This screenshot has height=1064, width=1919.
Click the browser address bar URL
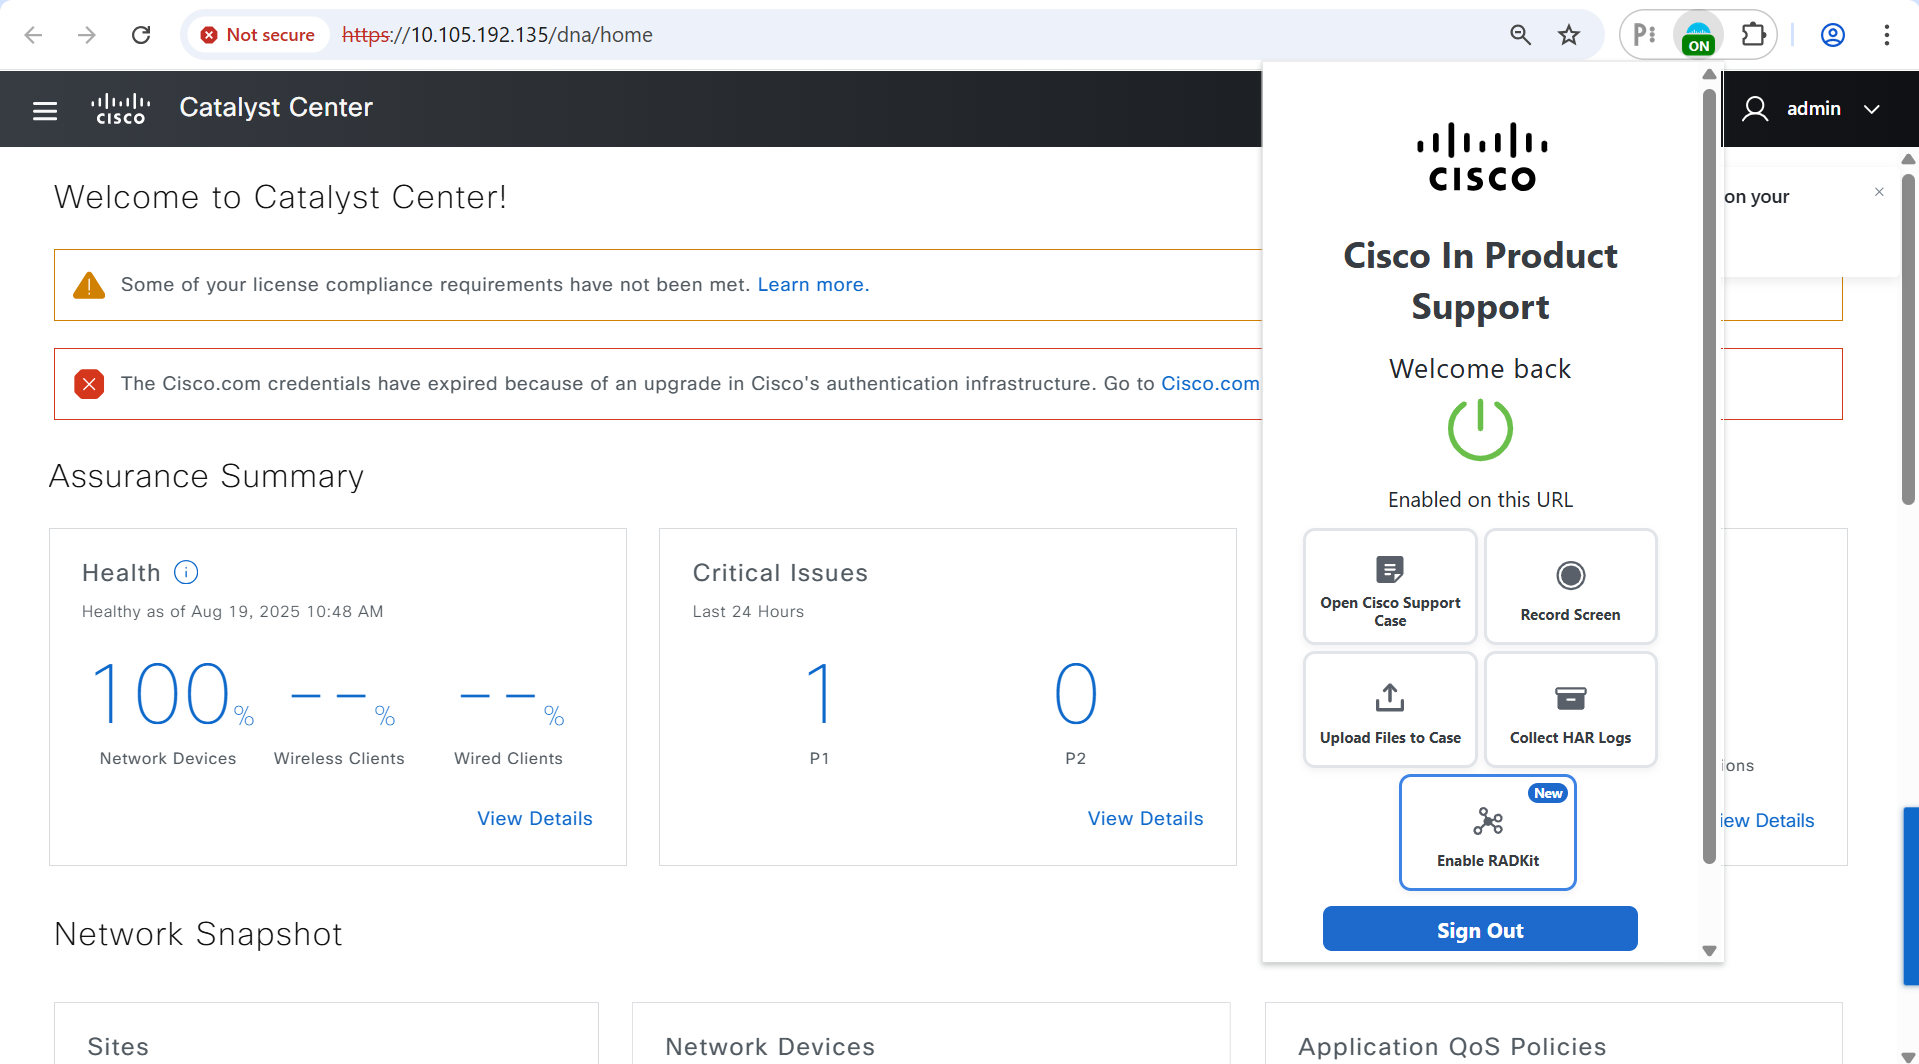[x=497, y=35]
